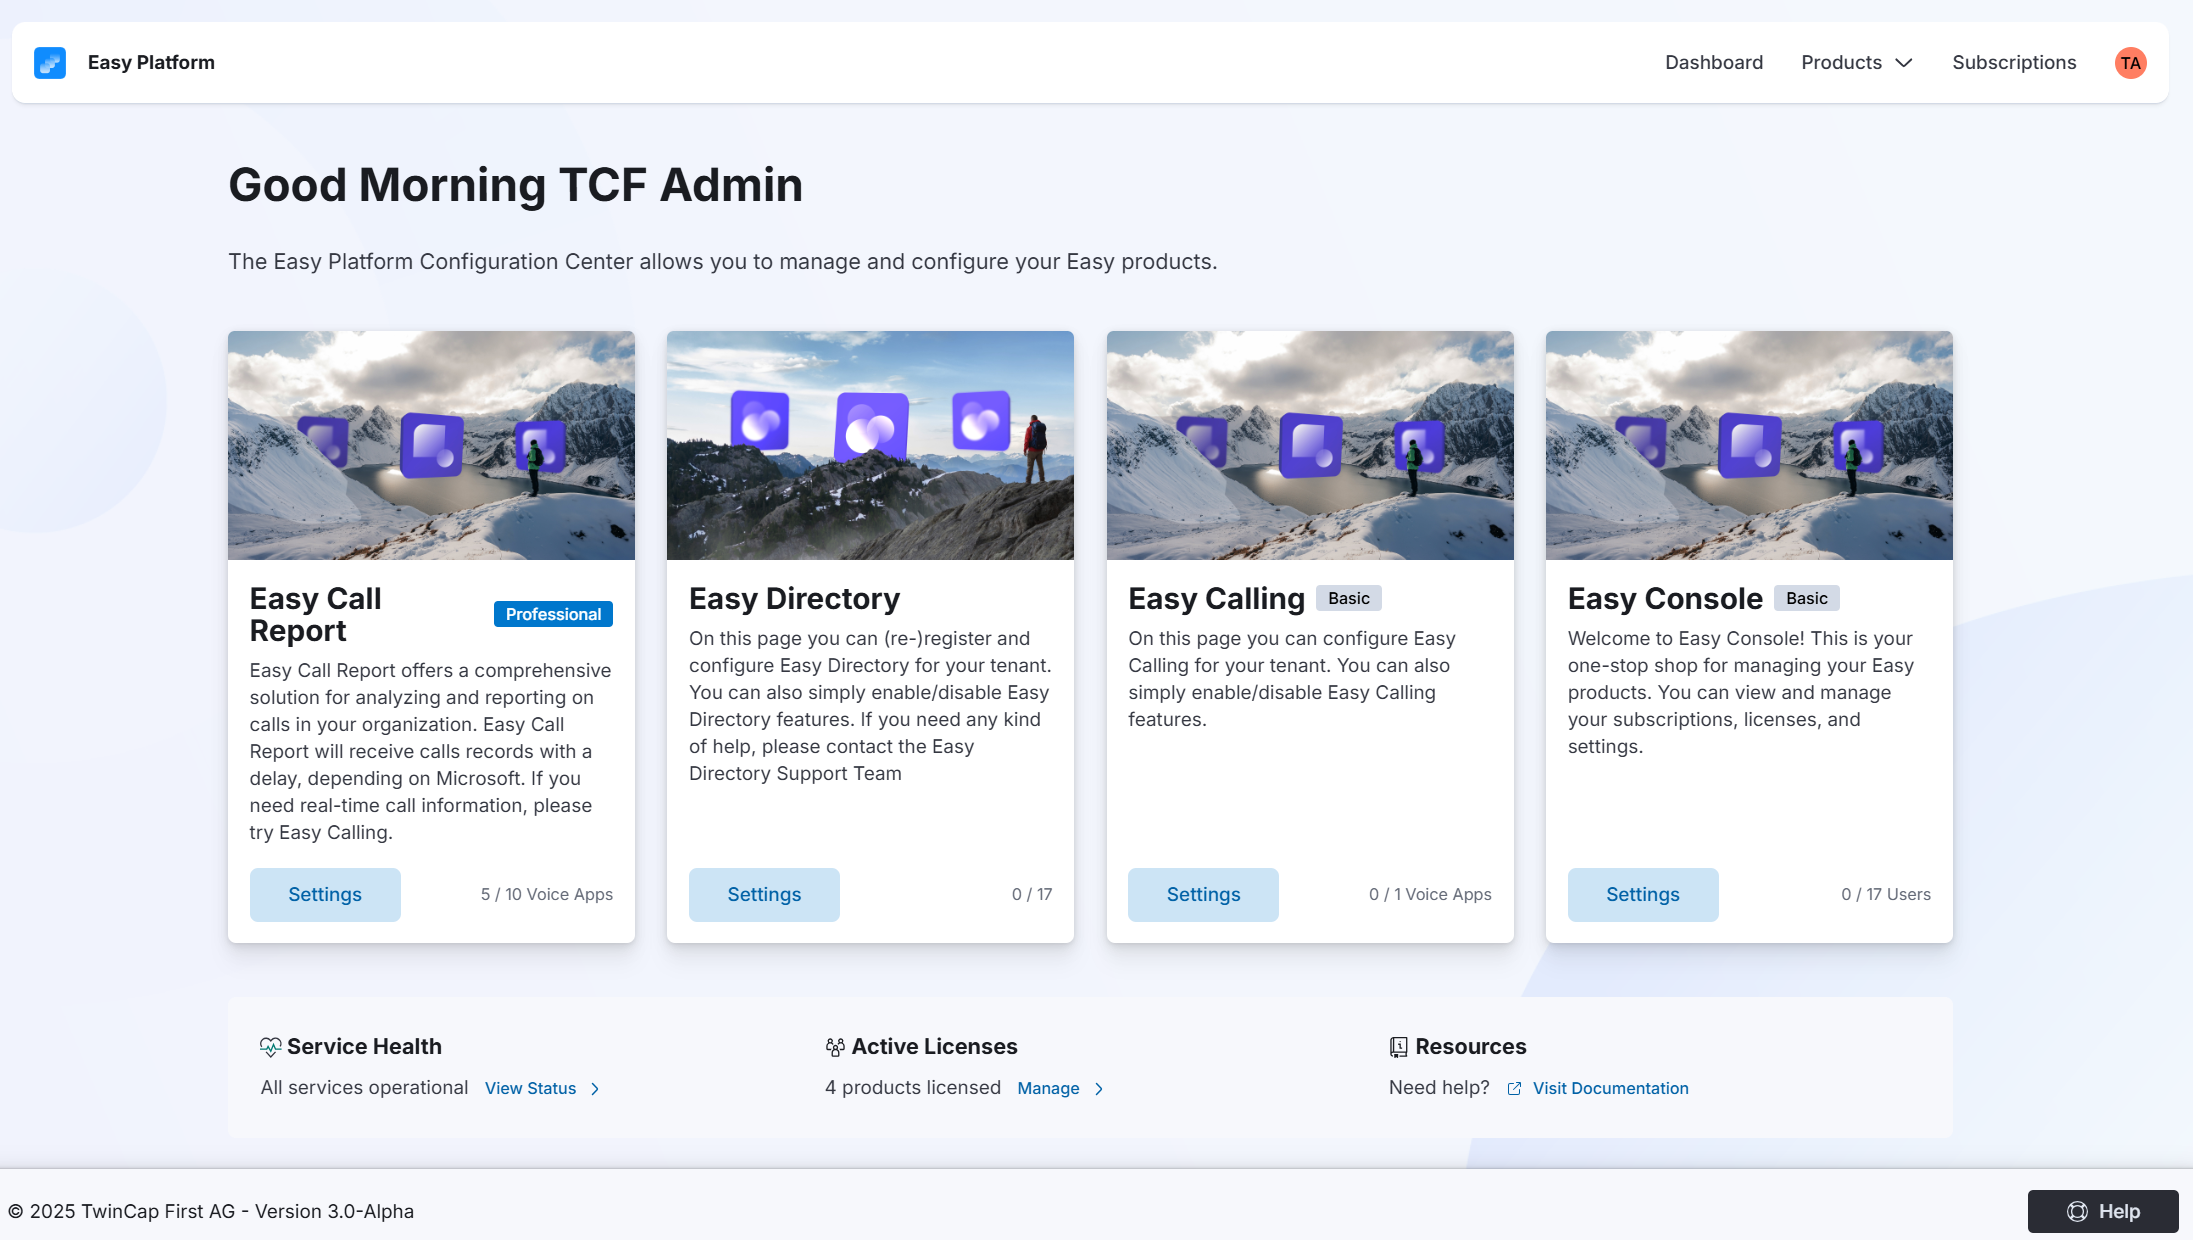2193x1240 pixels.
Task: Click the lifebuoy icon in Help button
Action: pyautogui.click(x=2077, y=1212)
